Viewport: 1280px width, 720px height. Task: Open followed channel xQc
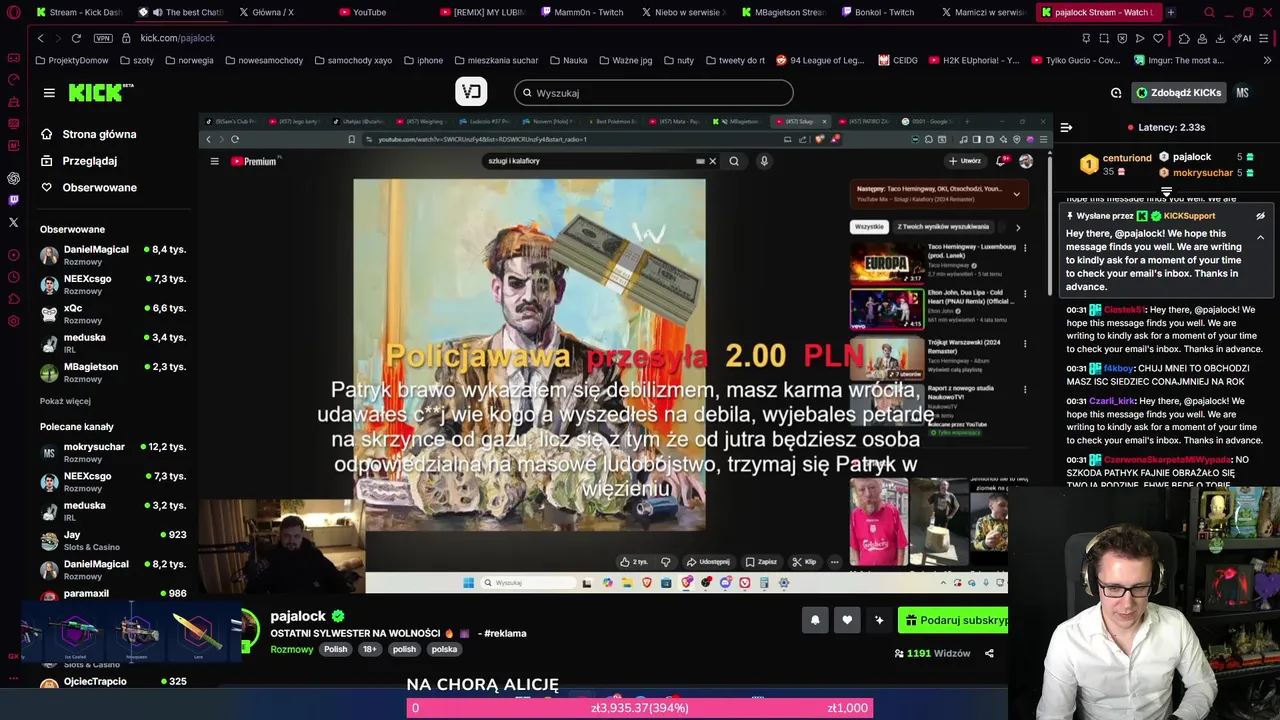113,314
